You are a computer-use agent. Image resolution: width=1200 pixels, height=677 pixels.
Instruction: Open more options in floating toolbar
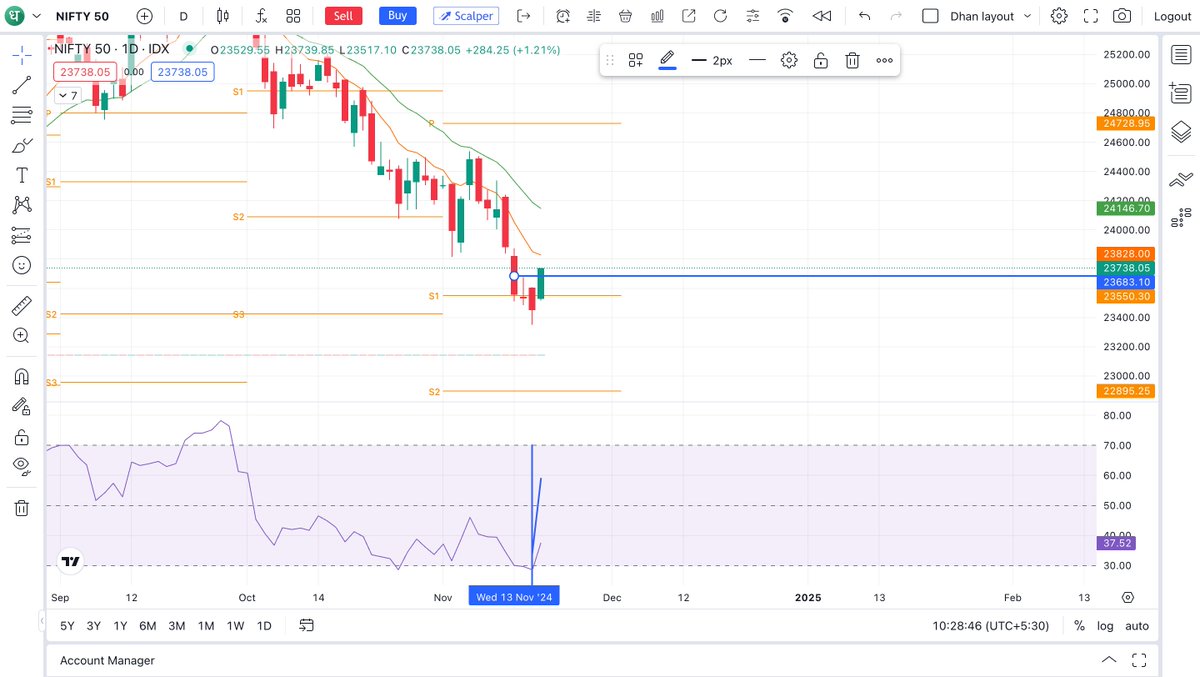tap(884, 60)
